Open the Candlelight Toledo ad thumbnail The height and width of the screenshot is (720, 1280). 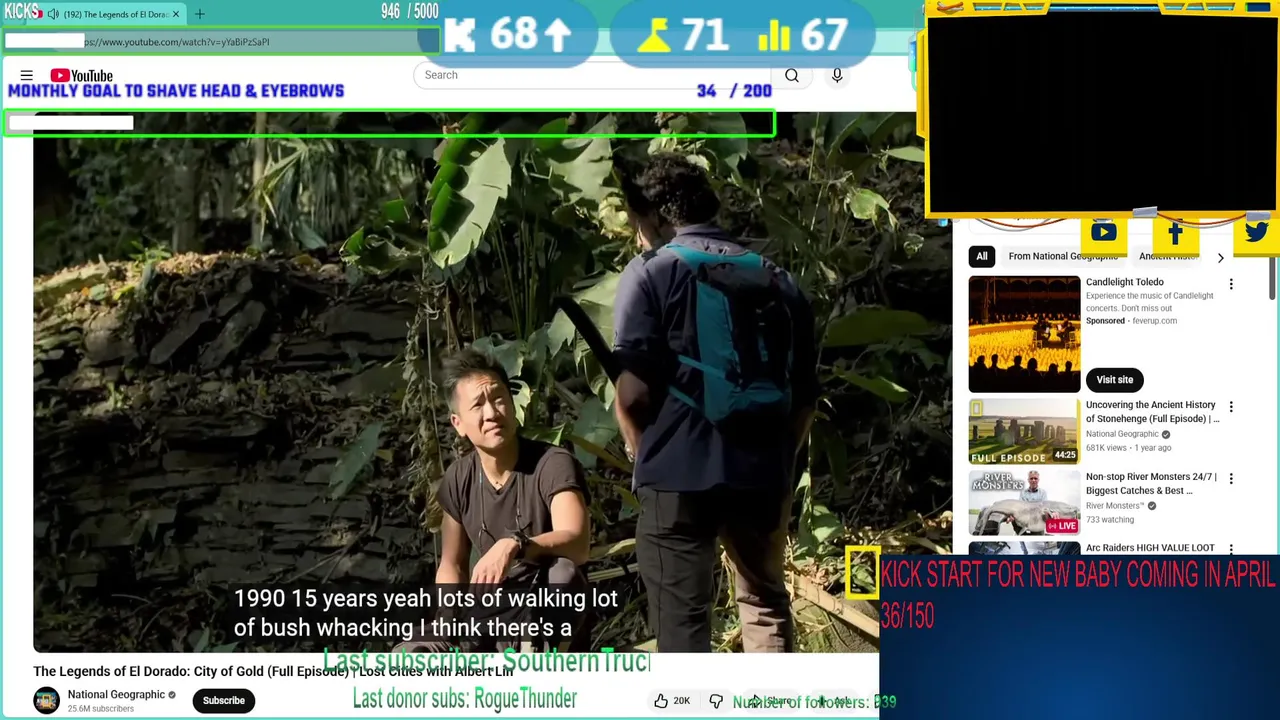1024,334
